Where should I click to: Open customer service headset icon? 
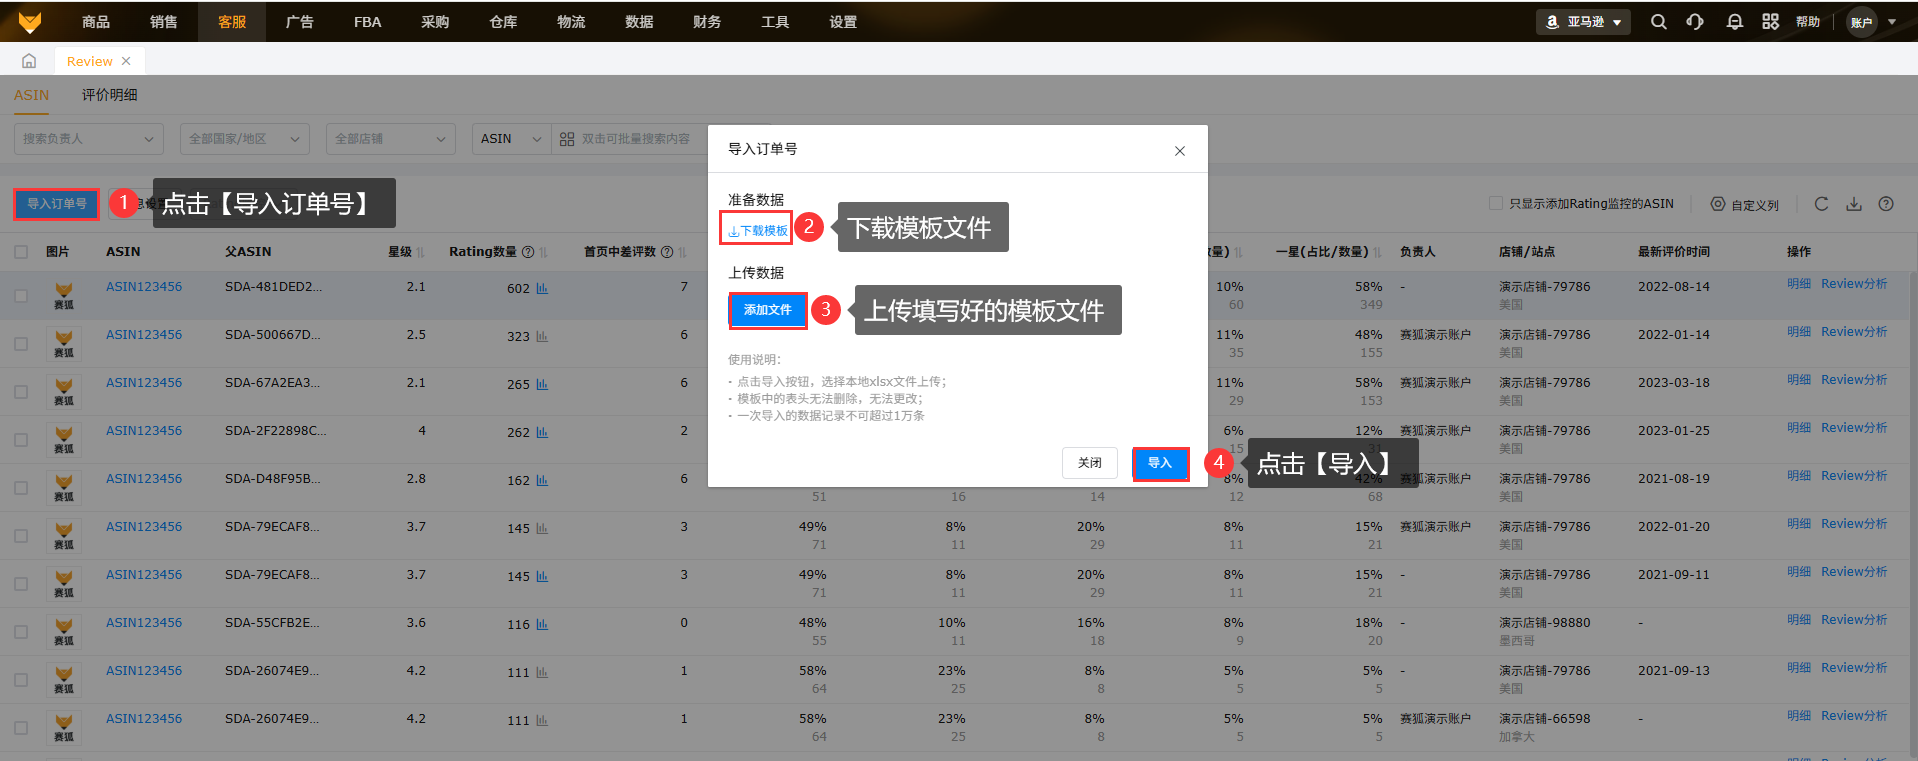[x=1695, y=22]
